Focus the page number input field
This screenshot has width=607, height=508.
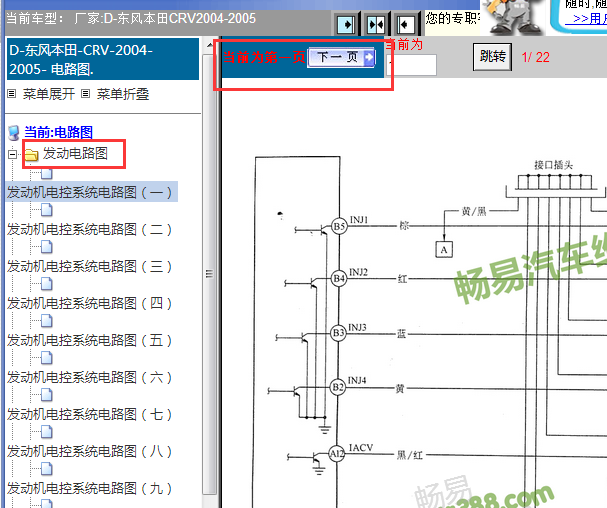[412, 65]
